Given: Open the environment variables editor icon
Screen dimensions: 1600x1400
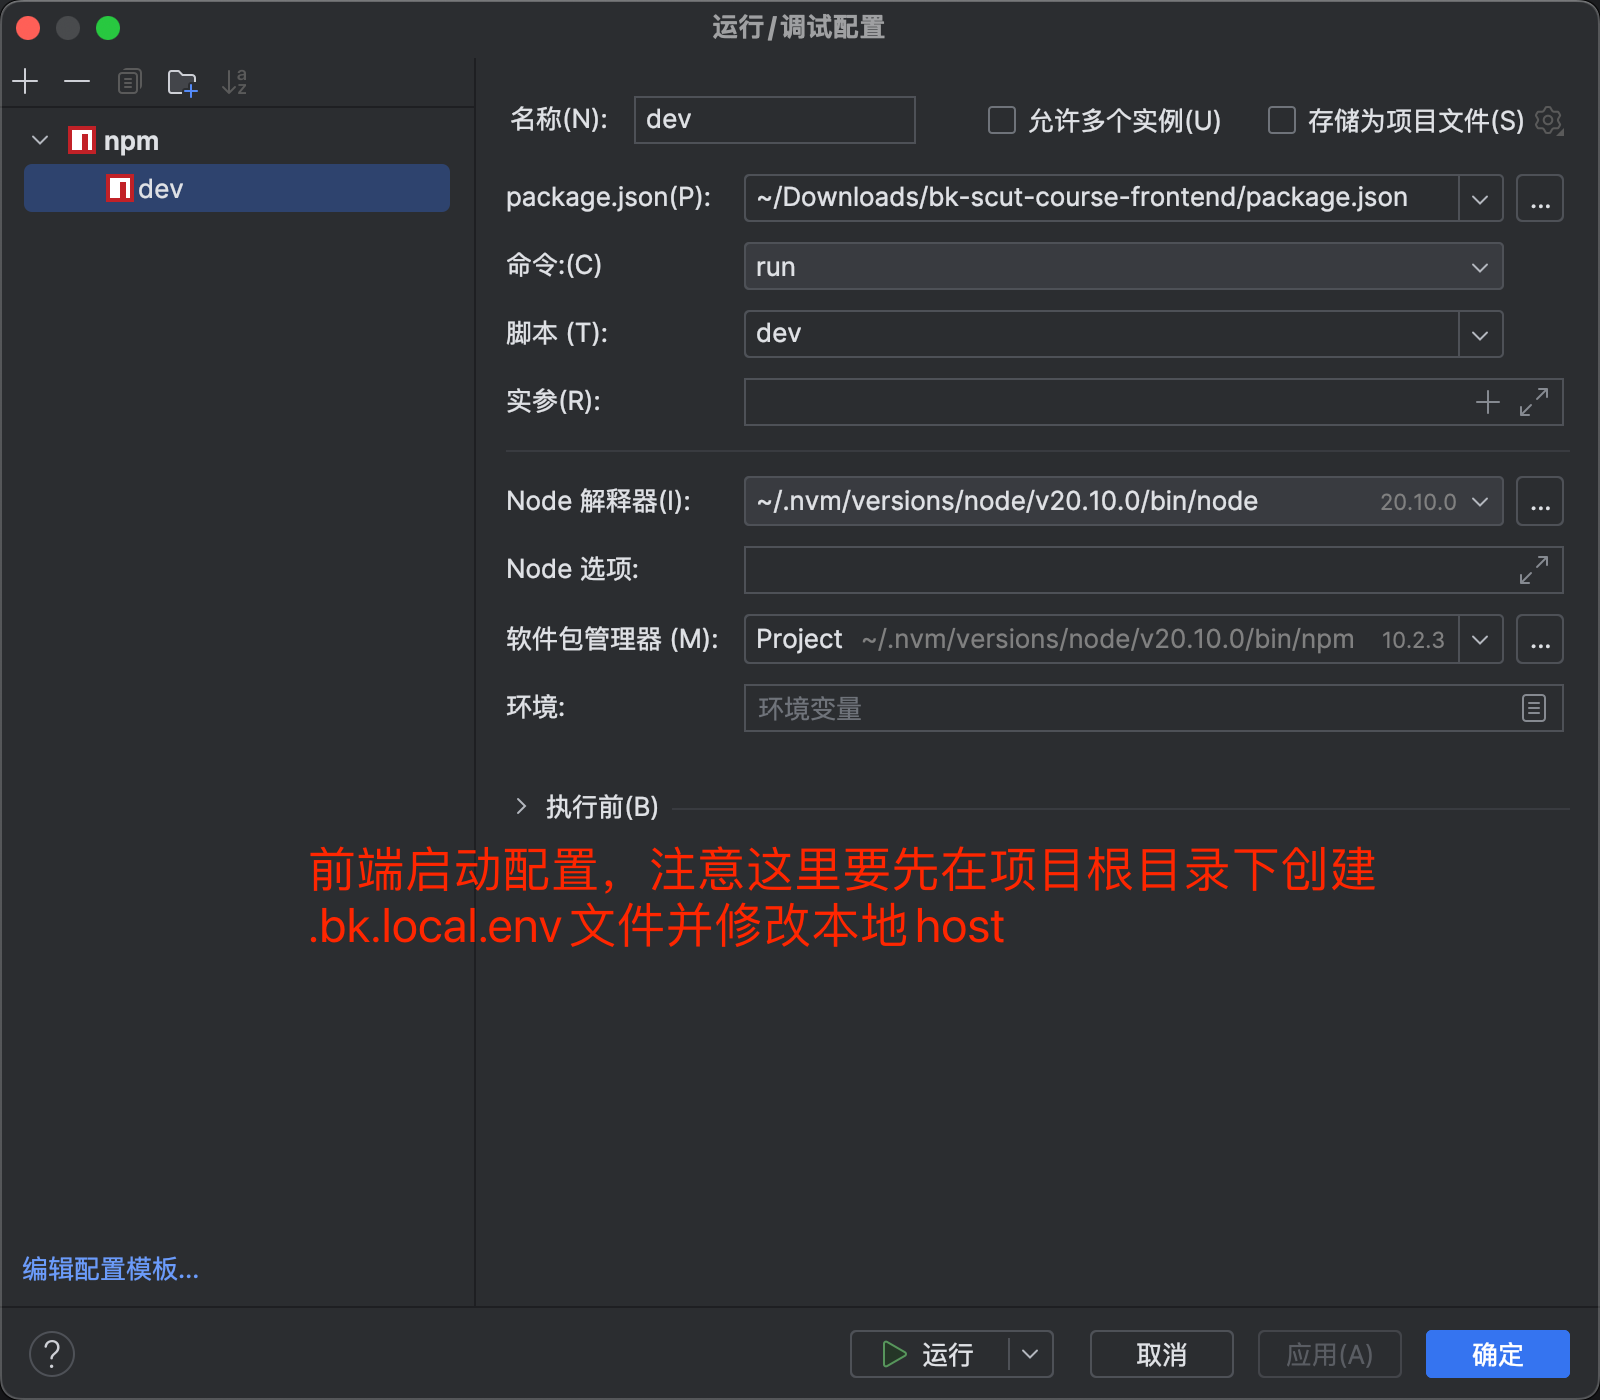Looking at the screenshot, I should click(1533, 708).
